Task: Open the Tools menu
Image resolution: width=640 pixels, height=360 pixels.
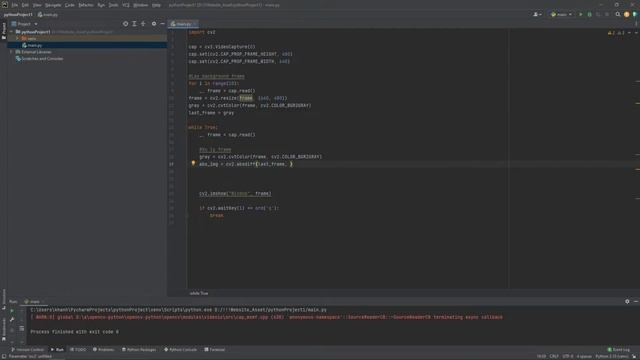Action: click(113, 5)
